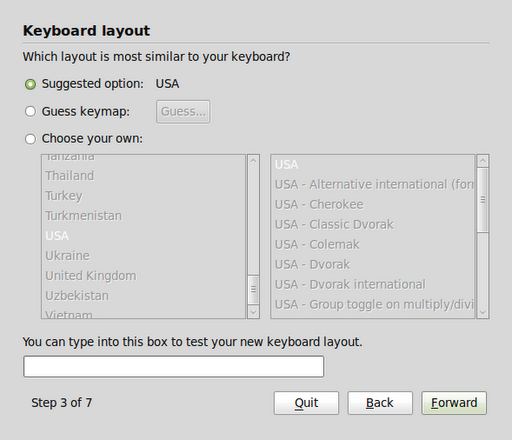Select USA - Classic Dvorak variant

click(373, 224)
